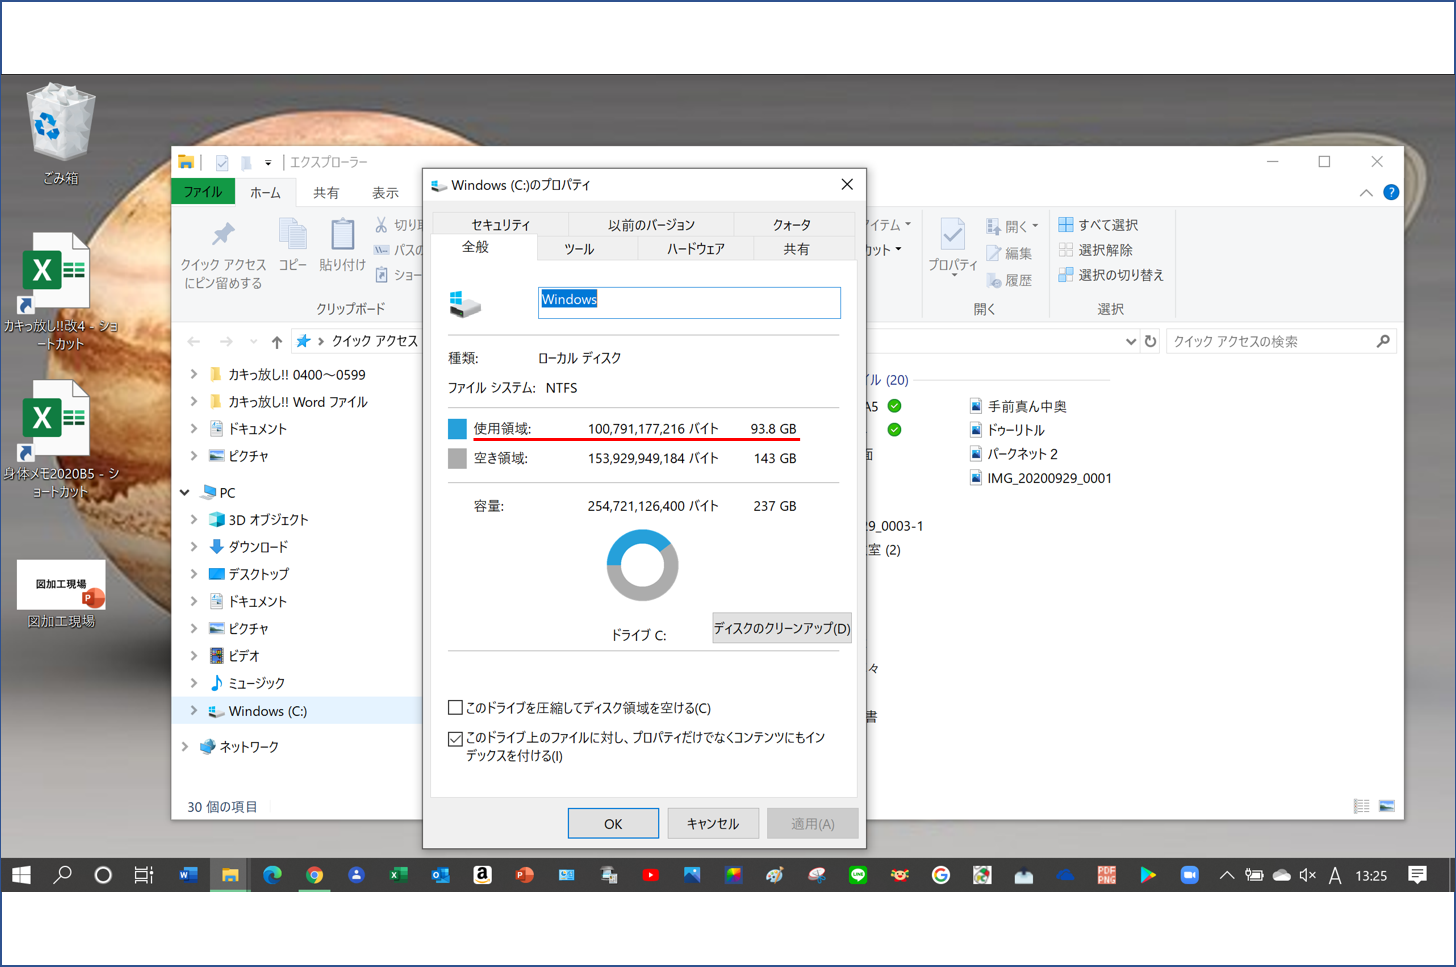Open Task View on taskbar
The height and width of the screenshot is (967, 1456).
tap(144, 875)
